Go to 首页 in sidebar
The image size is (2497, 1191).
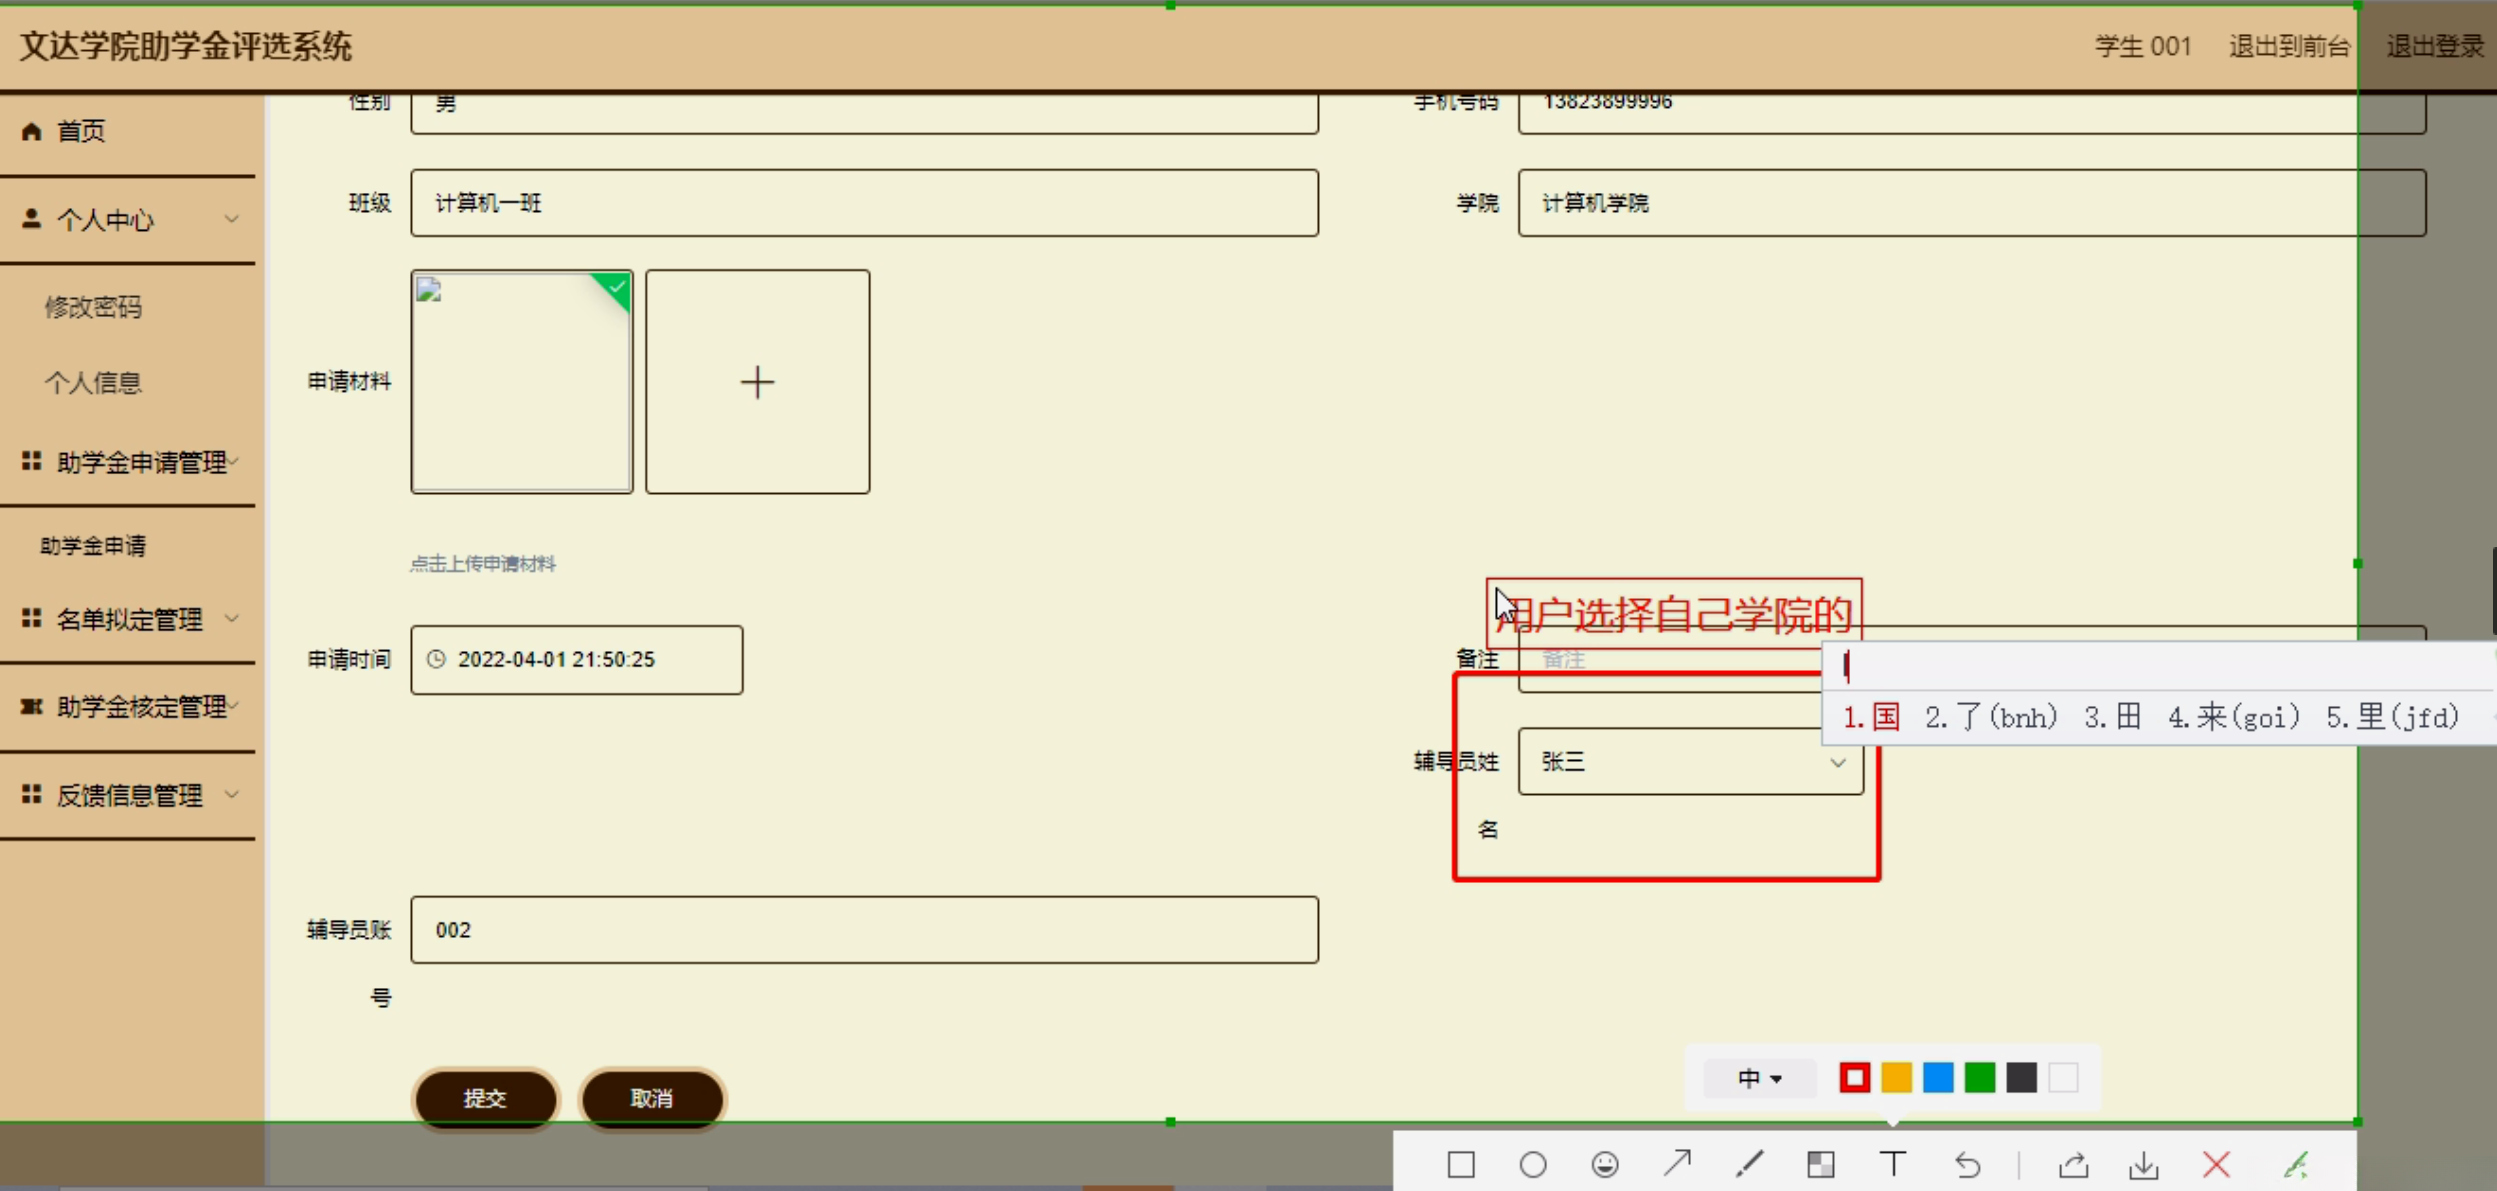(80, 131)
